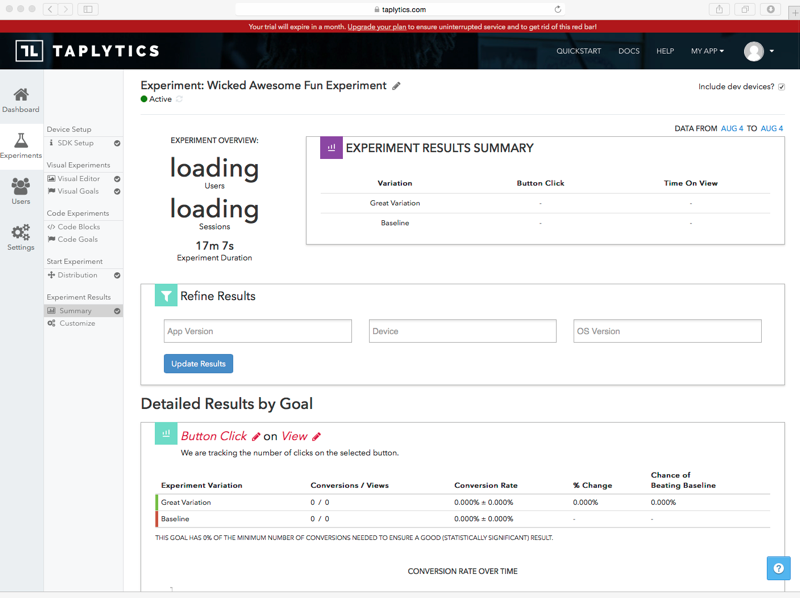
Task: Edit the Button Click goal name pencil
Action: 256,436
